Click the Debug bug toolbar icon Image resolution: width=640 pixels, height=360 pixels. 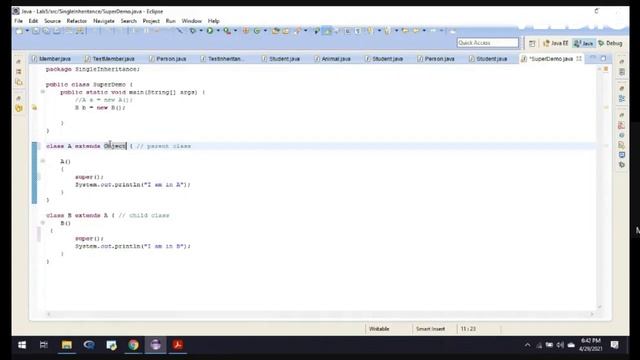tap(193, 31)
